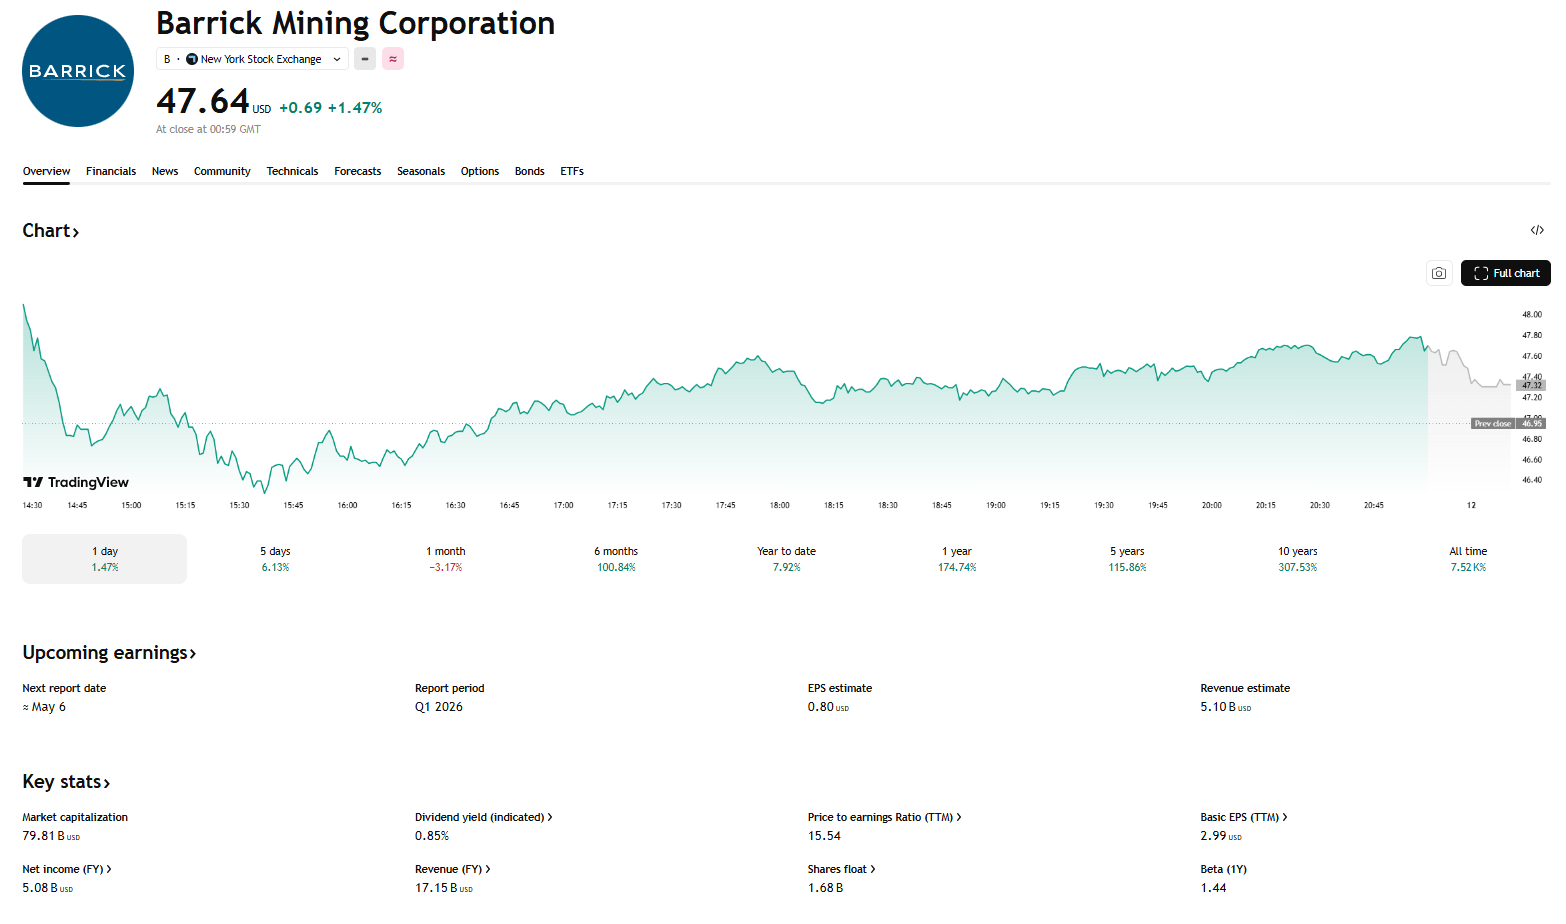Open the embed code icon near Chart heading

tap(1537, 230)
